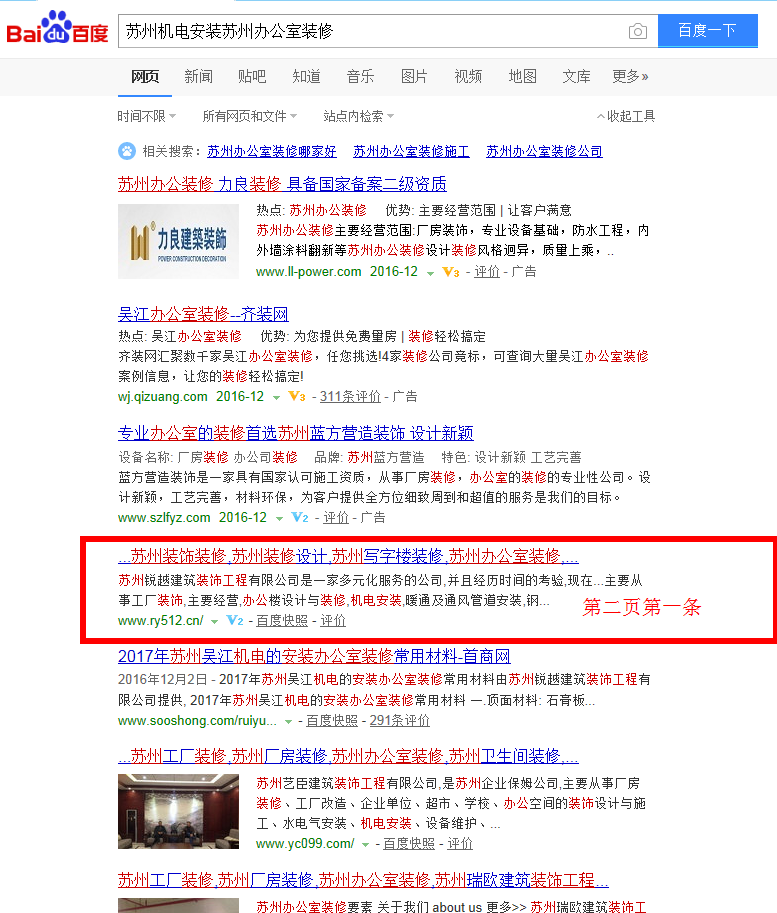Image resolution: width=777 pixels, height=913 pixels.
Task: Open the www.ry512.cn/ URL link
Action: click(x=161, y=621)
